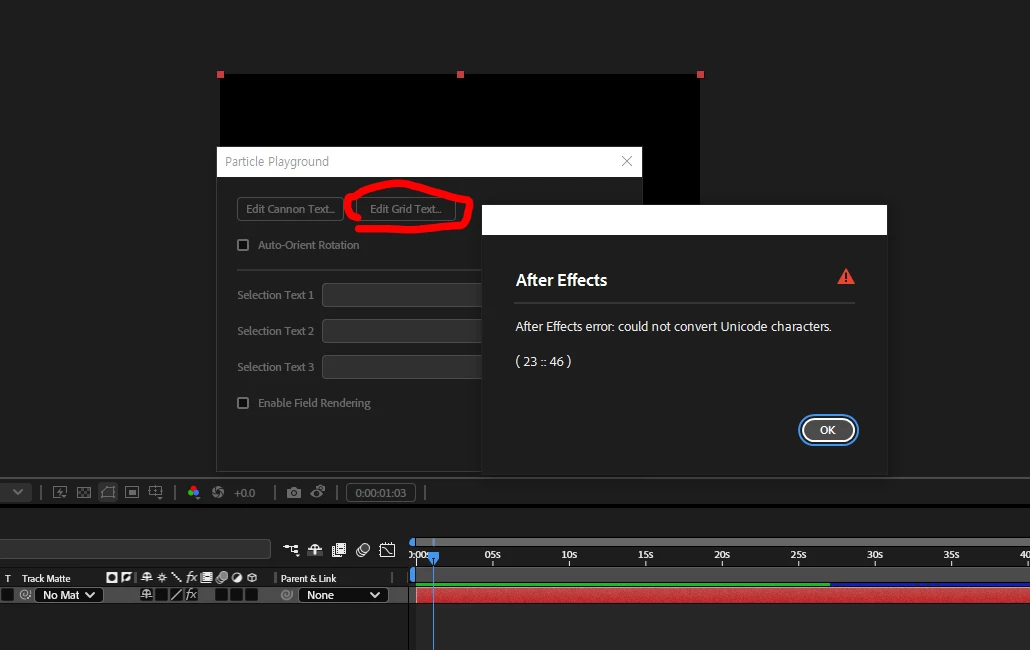Click the T column header
Viewport: 1030px width, 650px height.
click(8, 578)
